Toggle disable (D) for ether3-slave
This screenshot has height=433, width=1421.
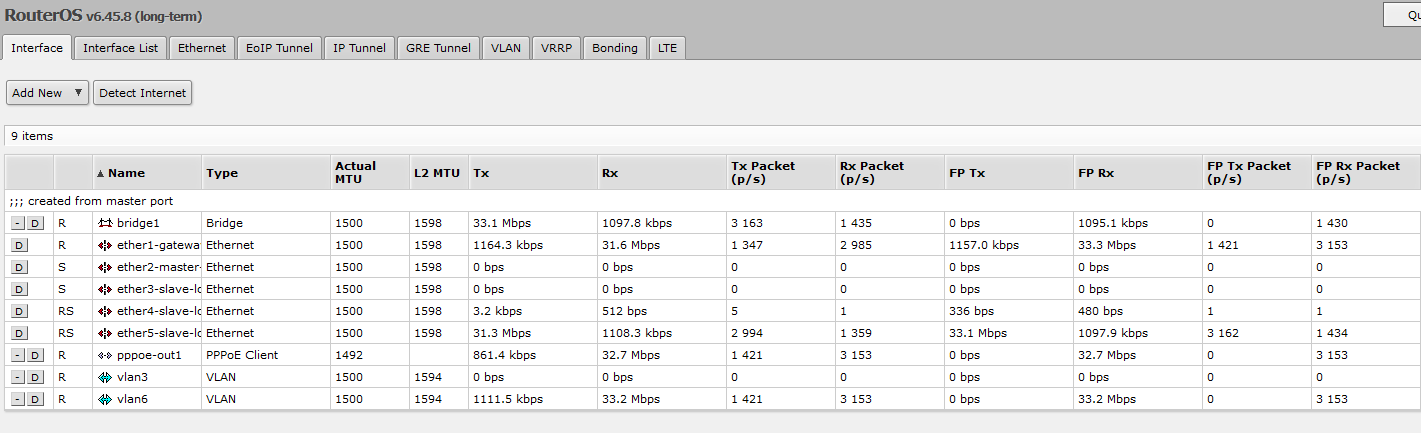(x=20, y=289)
